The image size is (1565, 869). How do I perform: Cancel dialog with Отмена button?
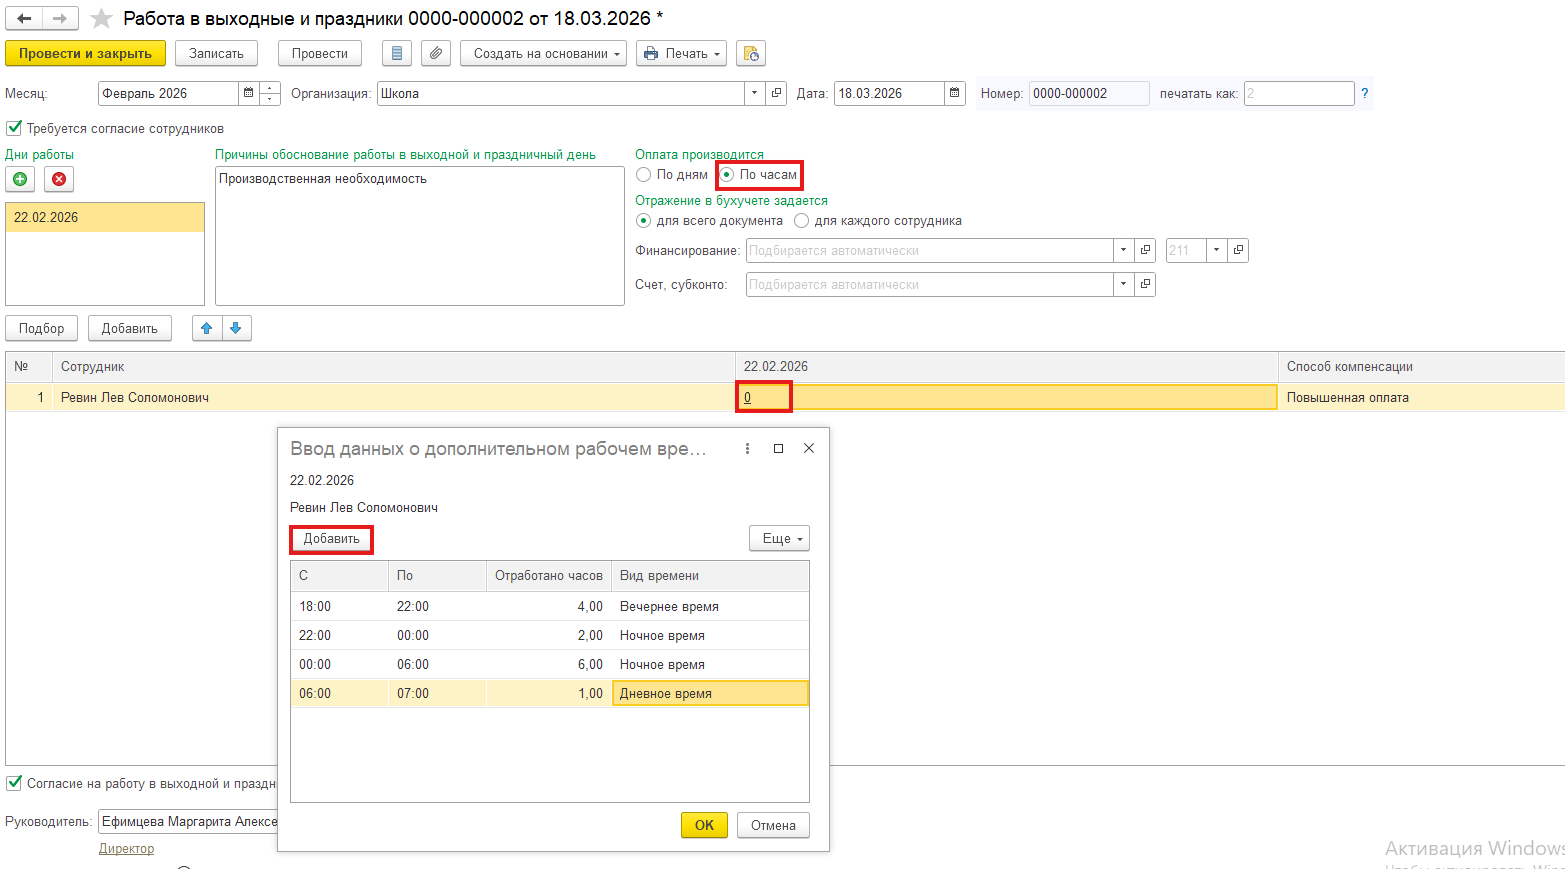[773, 825]
